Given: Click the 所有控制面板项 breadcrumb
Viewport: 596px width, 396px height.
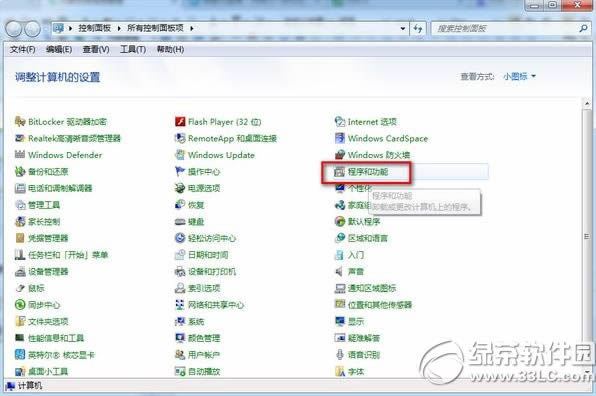Looking at the screenshot, I should pyautogui.click(x=155, y=28).
